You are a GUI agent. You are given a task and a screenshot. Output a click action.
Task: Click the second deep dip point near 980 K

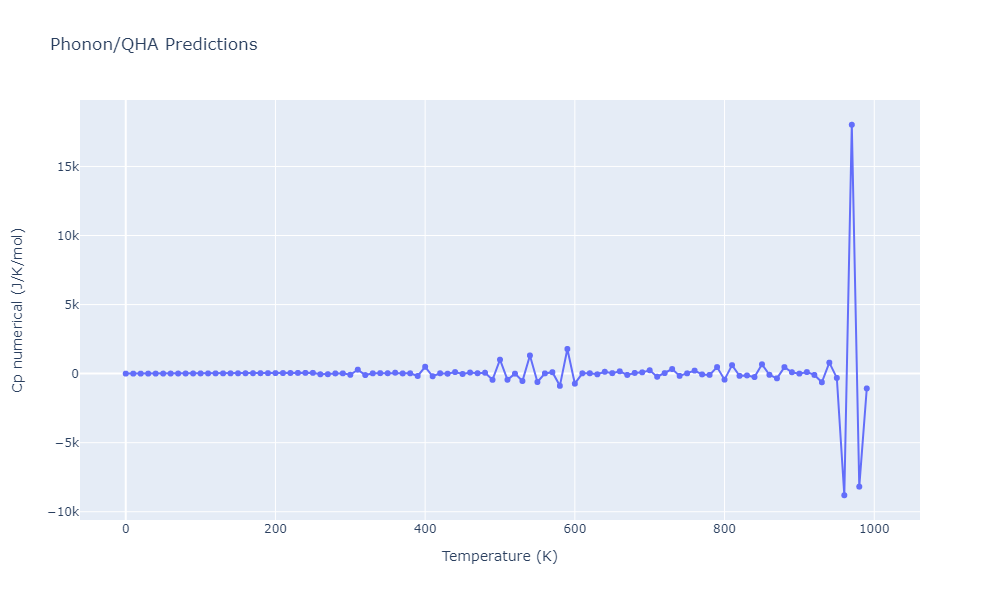coord(859,486)
